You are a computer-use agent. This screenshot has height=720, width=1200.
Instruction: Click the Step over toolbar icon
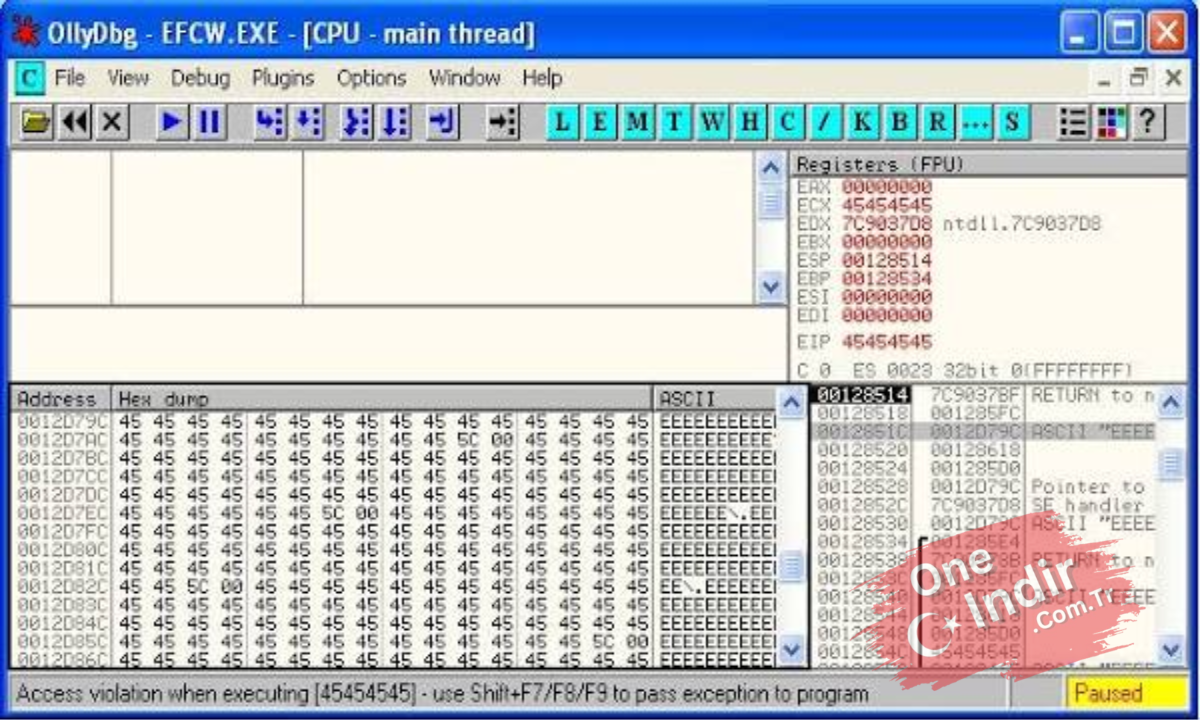[x=307, y=122]
